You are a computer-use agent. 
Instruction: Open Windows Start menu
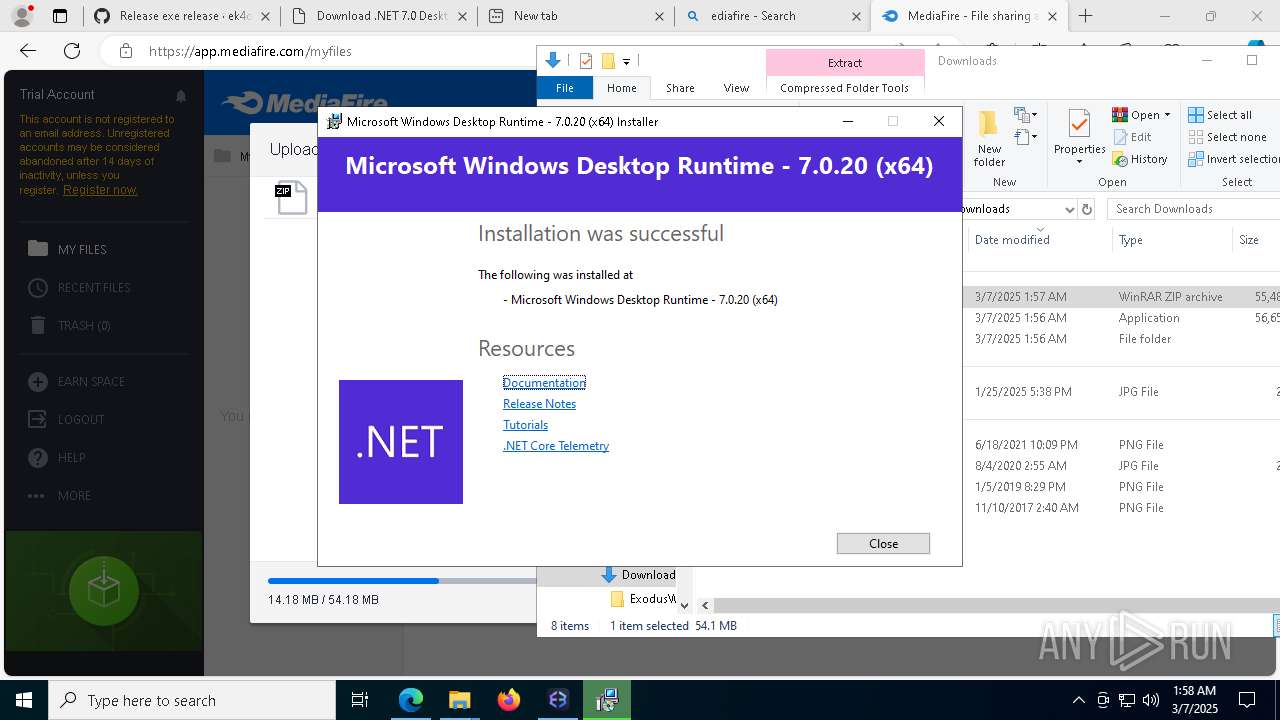coord(24,700)
